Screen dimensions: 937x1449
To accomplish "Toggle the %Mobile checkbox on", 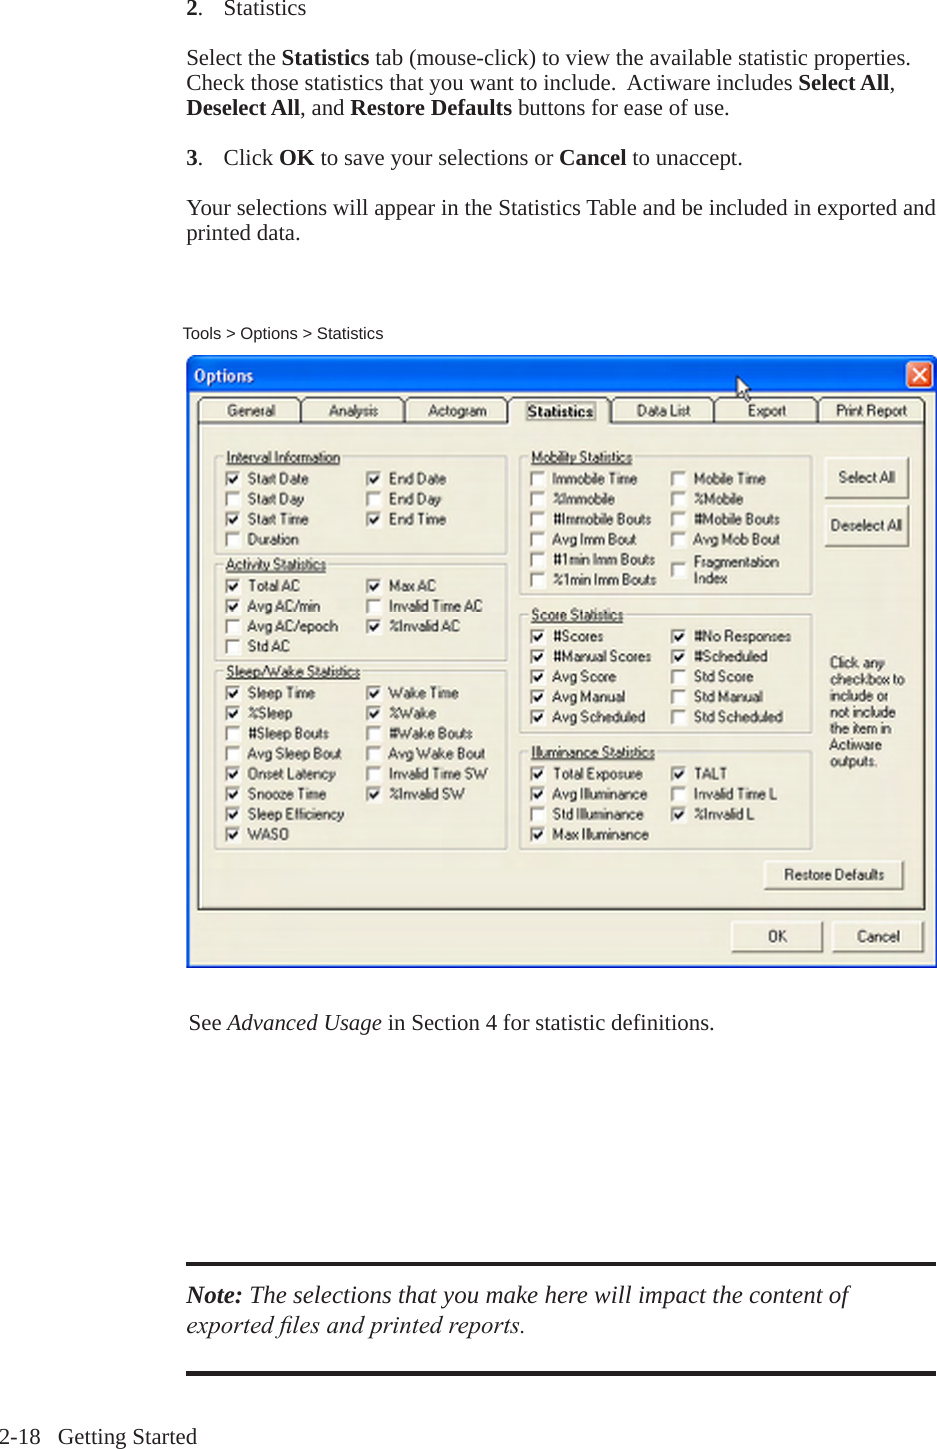I will coord(679,498).
